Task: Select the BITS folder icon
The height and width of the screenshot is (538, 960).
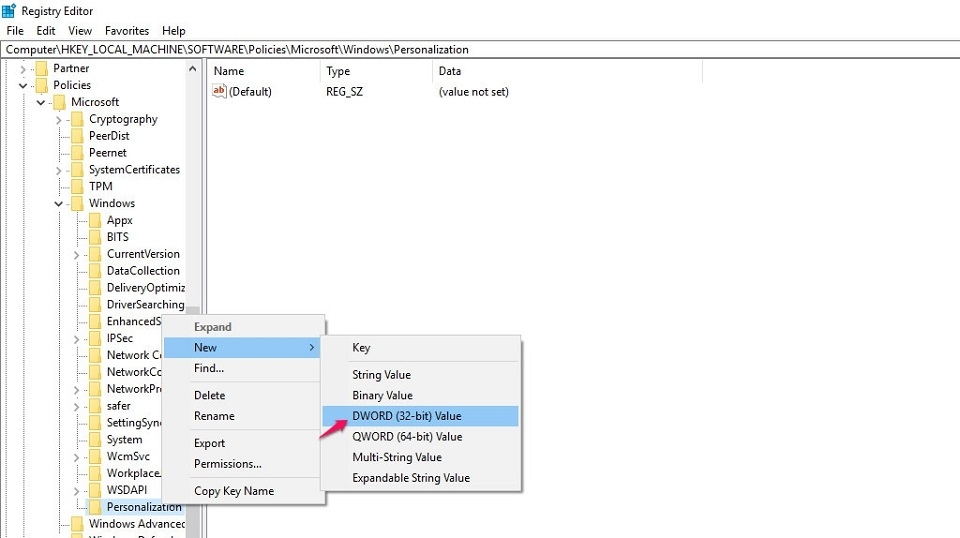Action: click(x=95, y=237)
